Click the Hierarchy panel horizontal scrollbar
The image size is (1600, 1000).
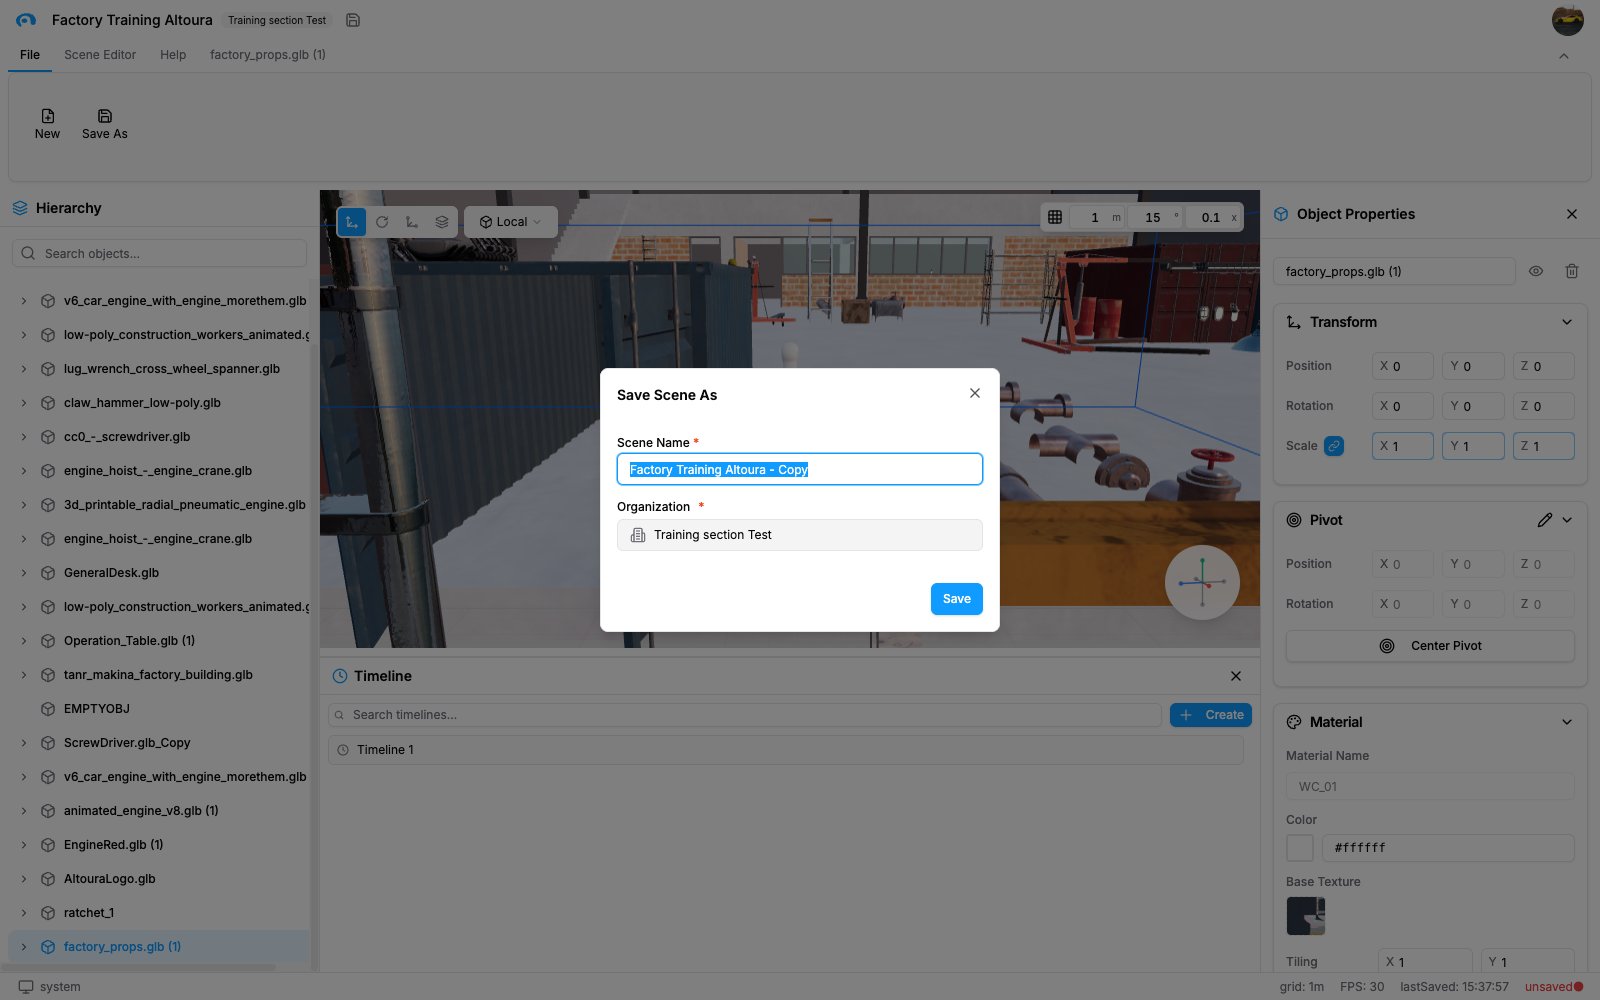pos(140,968)
